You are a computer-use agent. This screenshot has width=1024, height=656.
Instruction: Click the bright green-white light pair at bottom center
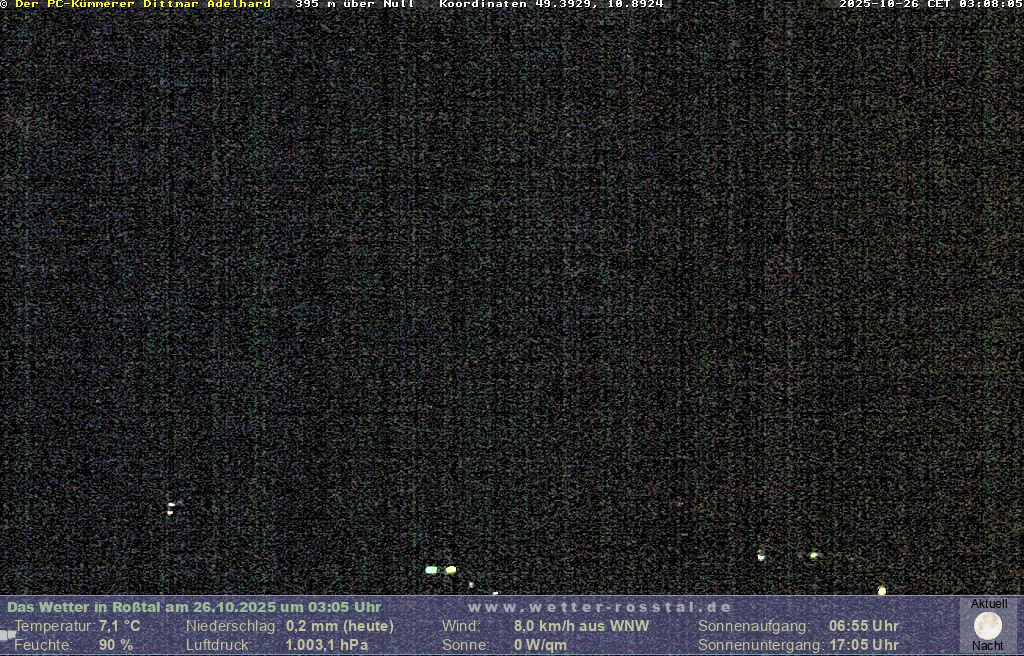[441, 570]
